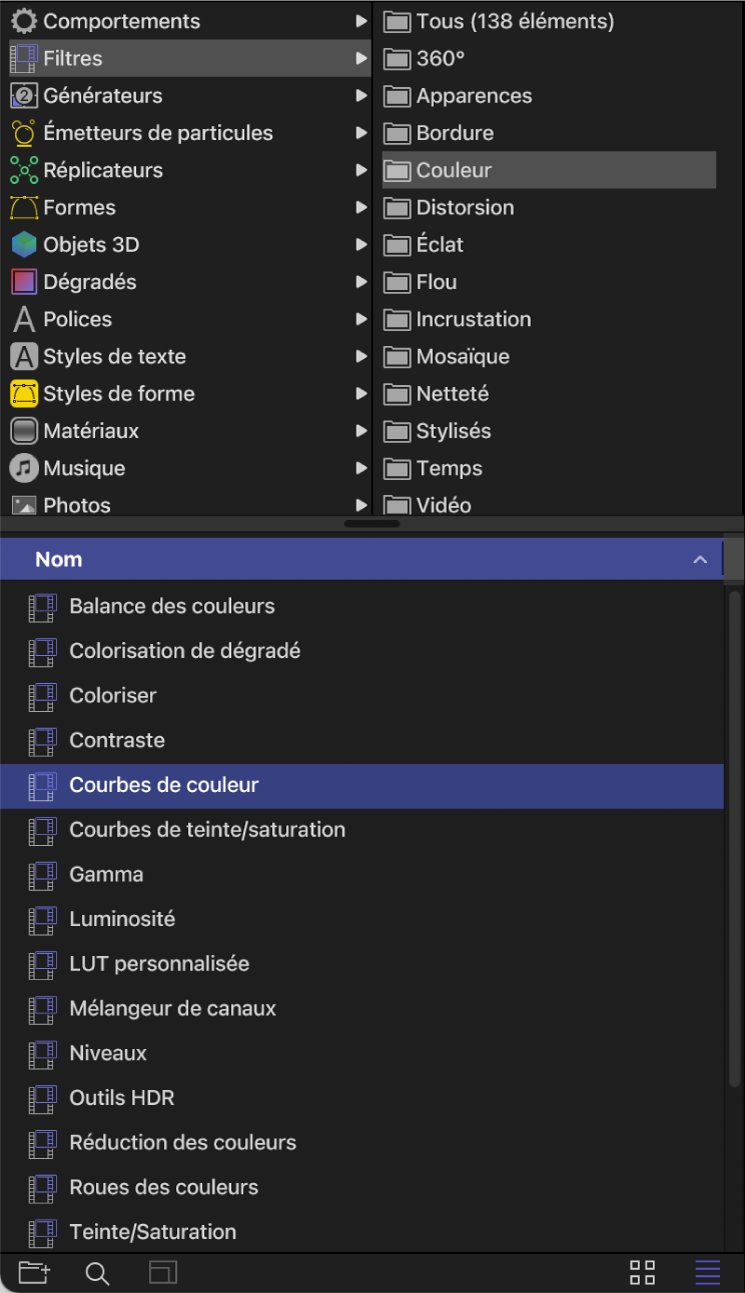Switch to grid view of library items
The image size is (745, 1293).
pyautogui.click(x=642, y=1272)
